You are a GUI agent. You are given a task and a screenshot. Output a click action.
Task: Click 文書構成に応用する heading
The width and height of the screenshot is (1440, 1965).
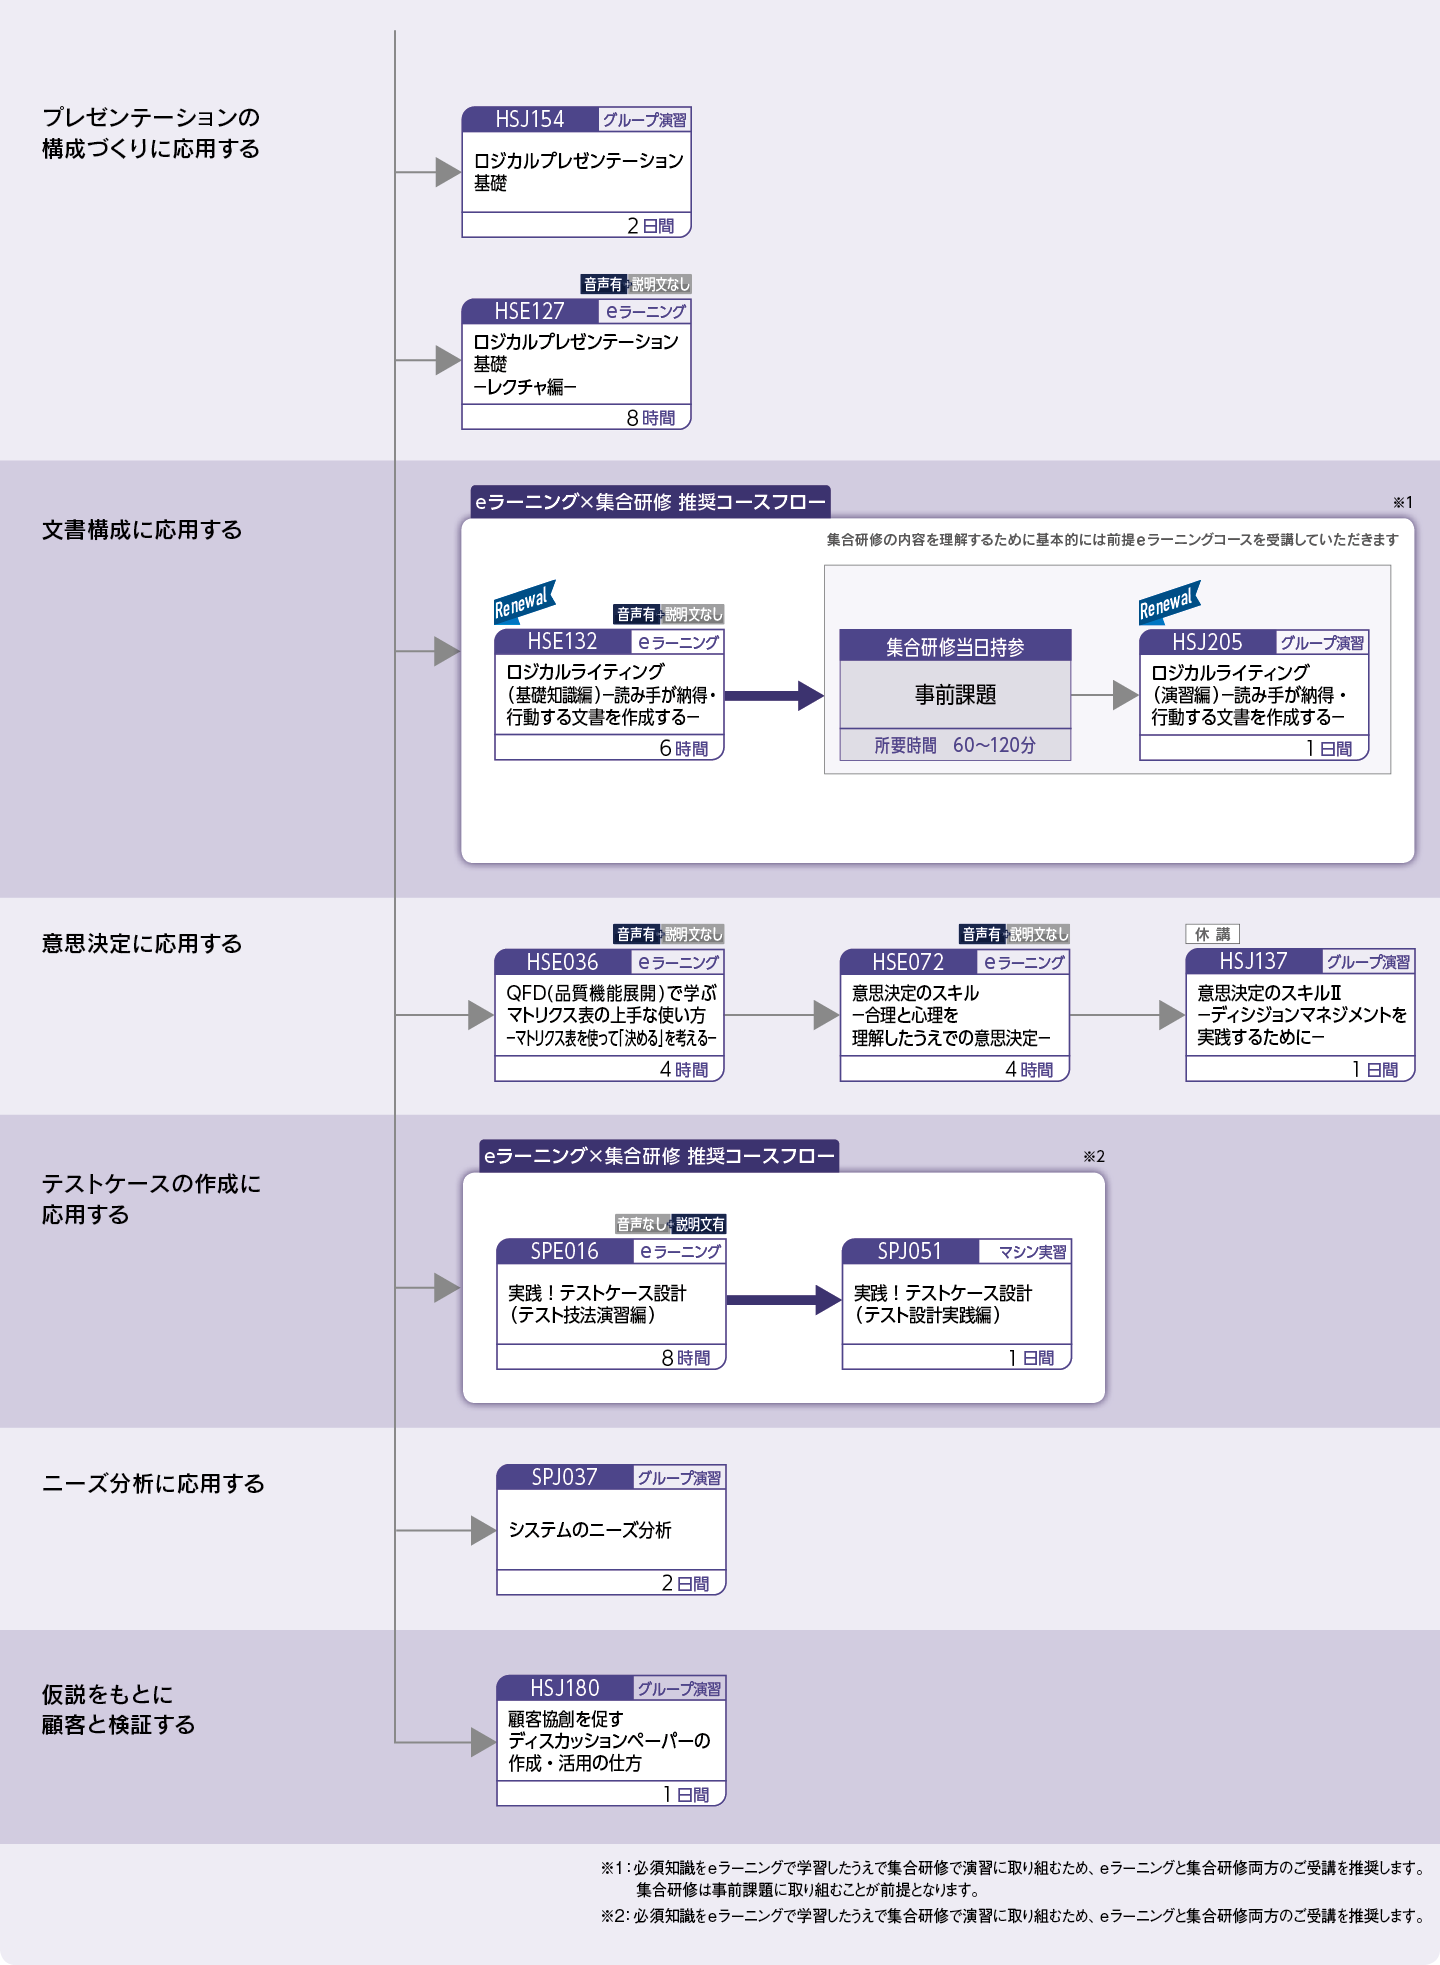[142, 530]
